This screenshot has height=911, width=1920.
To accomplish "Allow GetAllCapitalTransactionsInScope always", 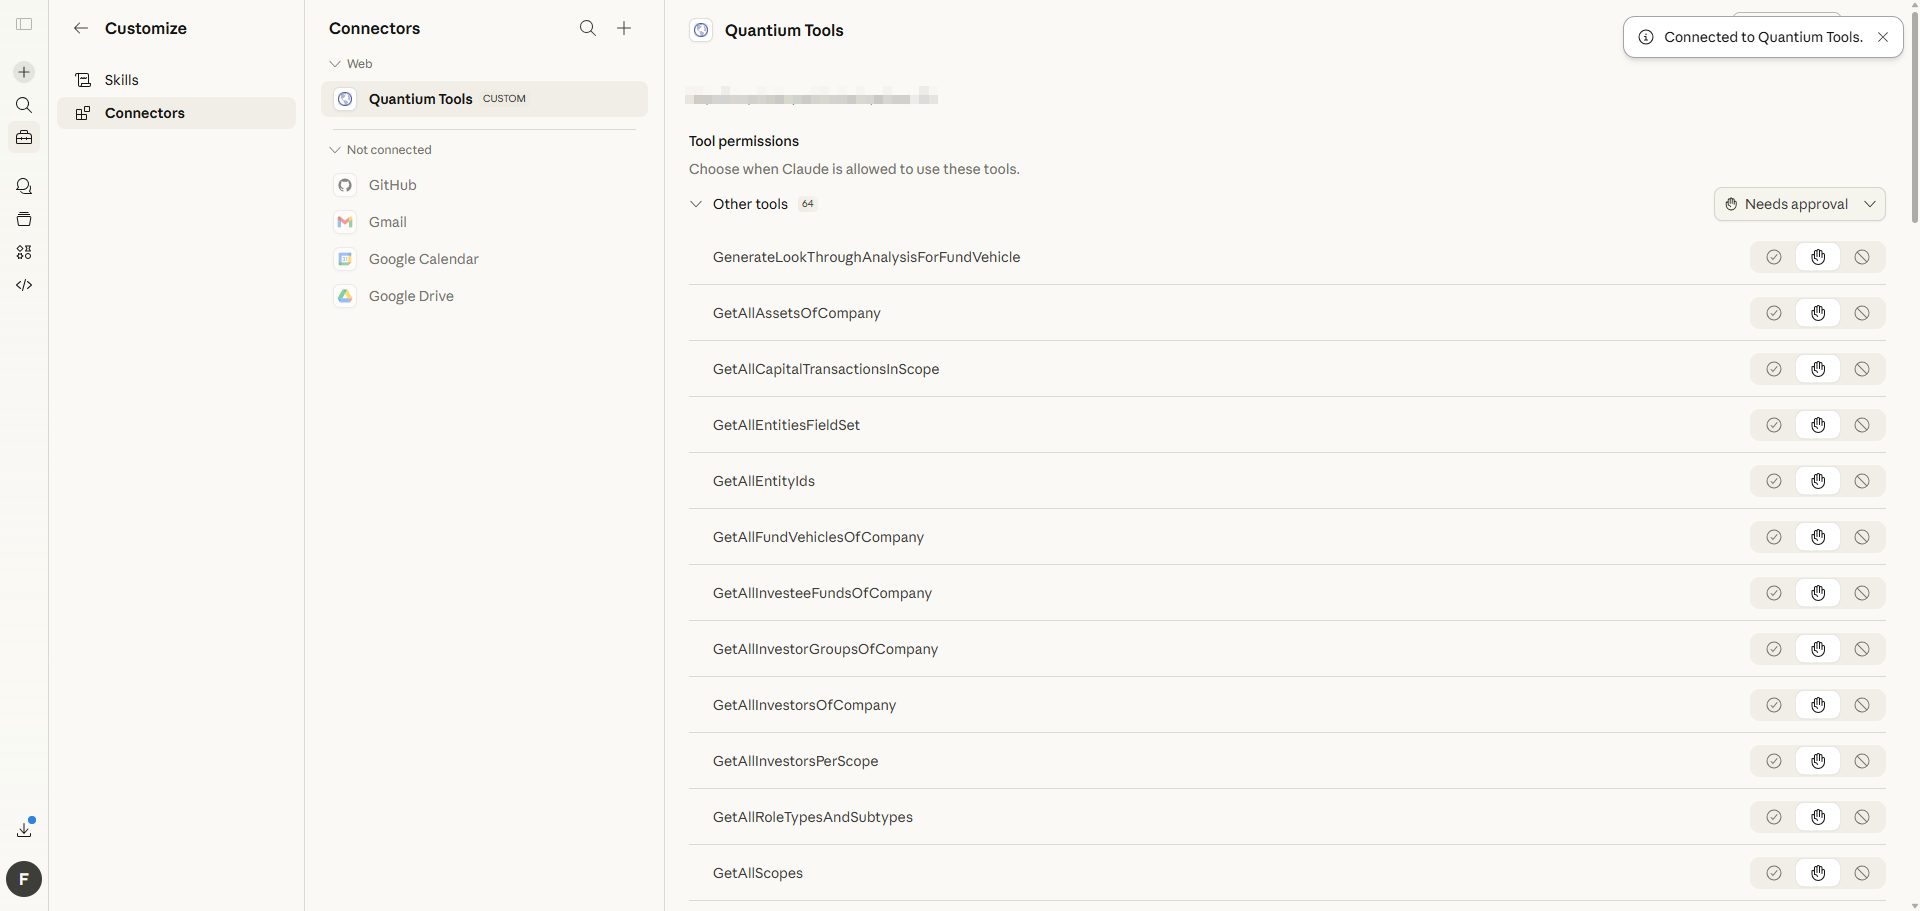I will click(x=1773, y=369).
